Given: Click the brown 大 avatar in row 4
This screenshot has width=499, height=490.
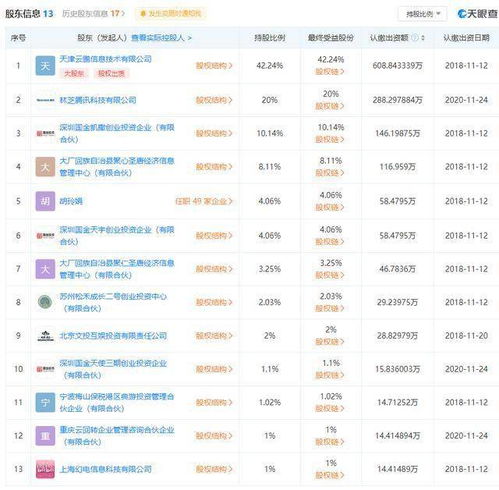Looking at the screenshot, I should pyautogui.click(x=45, y=167).
